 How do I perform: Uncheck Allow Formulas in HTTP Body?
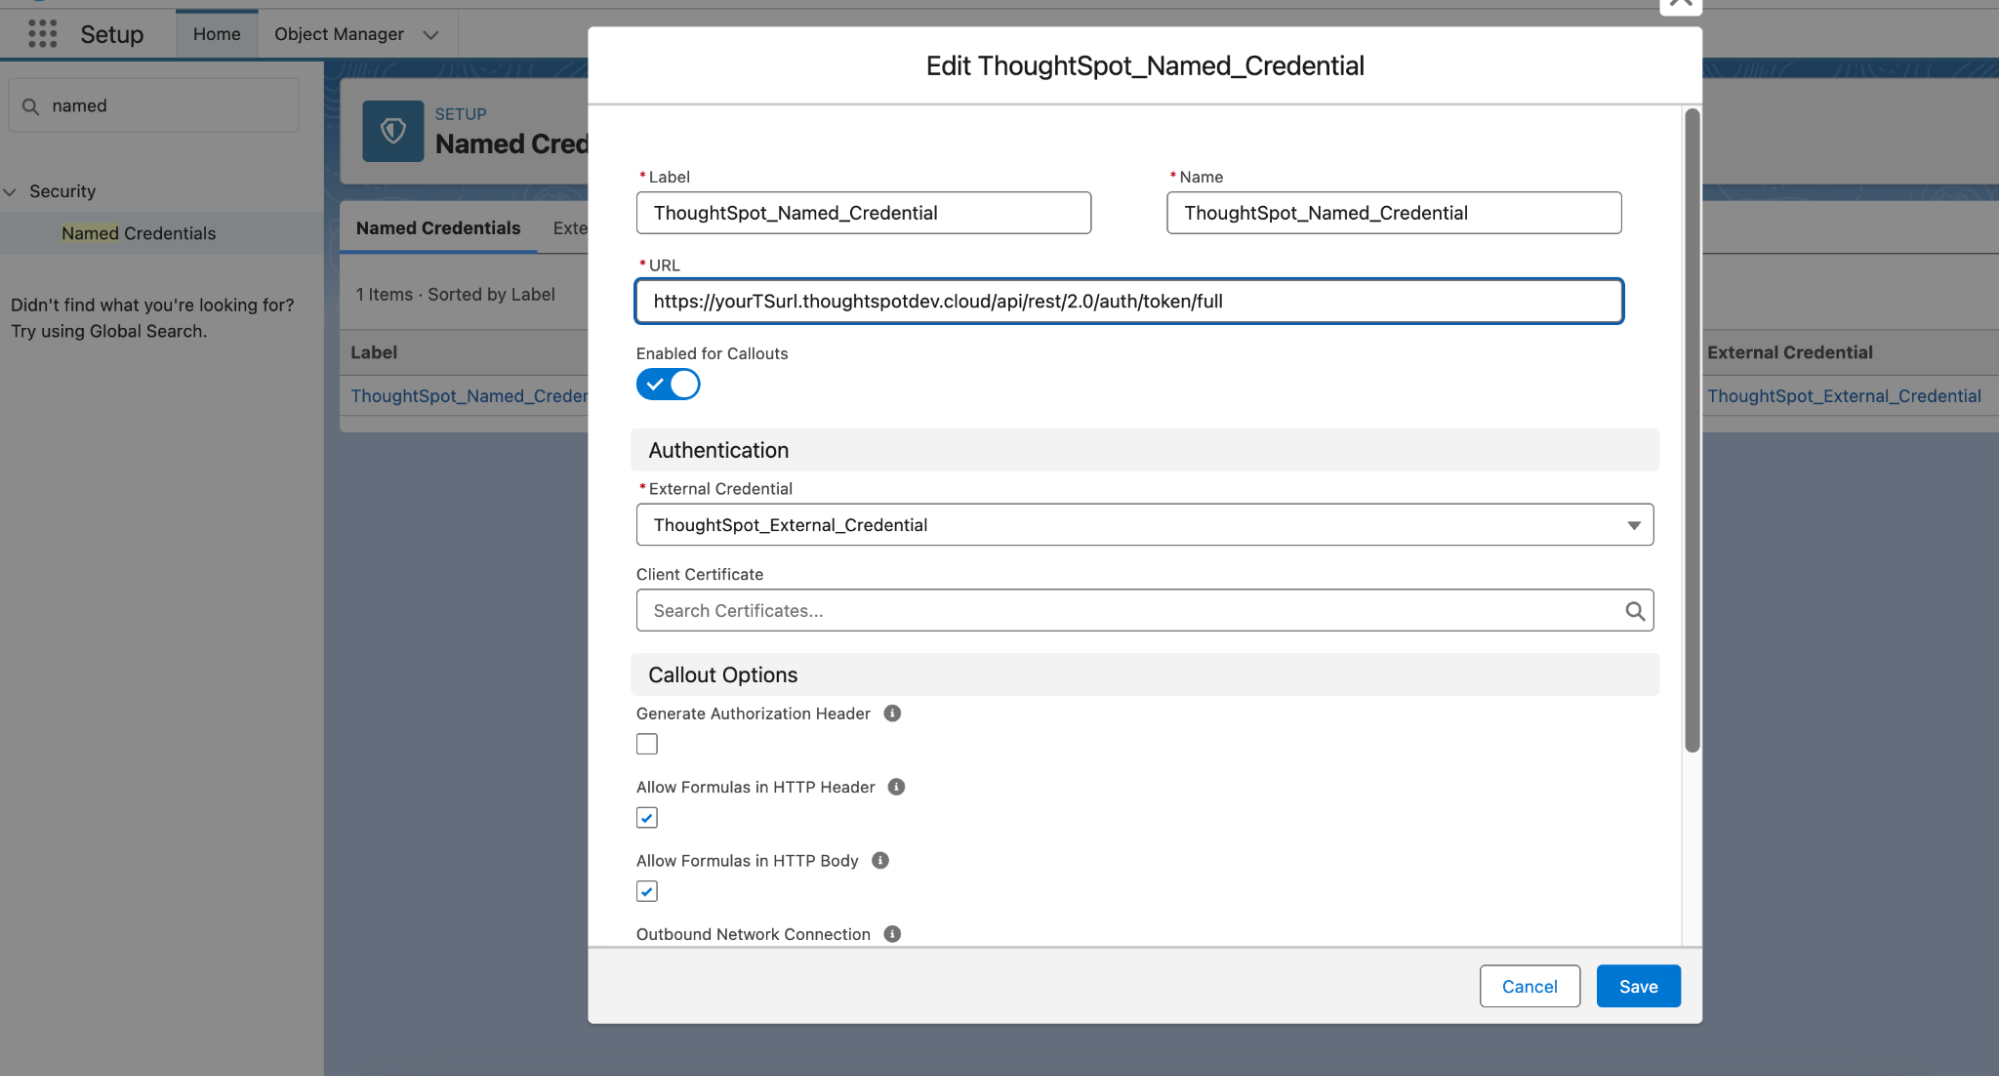tap(646, 890)
